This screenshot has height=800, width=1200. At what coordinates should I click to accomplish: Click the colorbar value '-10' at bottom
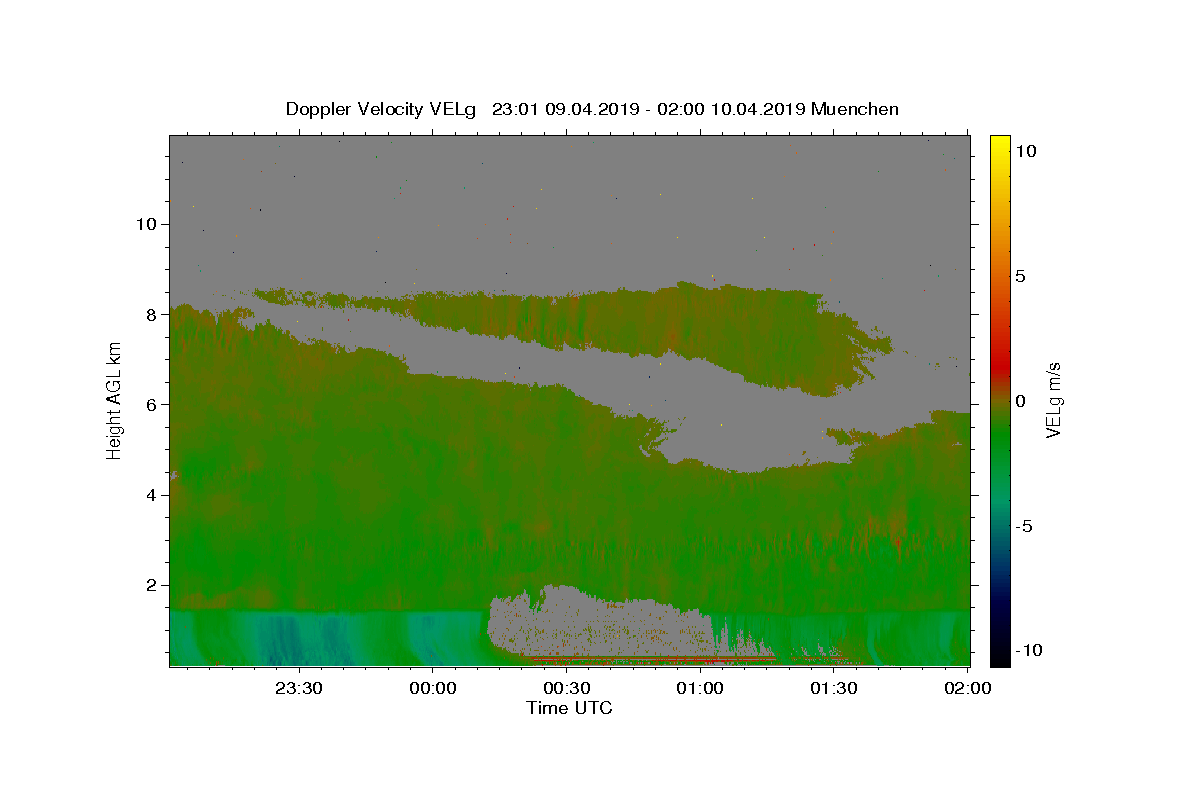point(1029,650)
